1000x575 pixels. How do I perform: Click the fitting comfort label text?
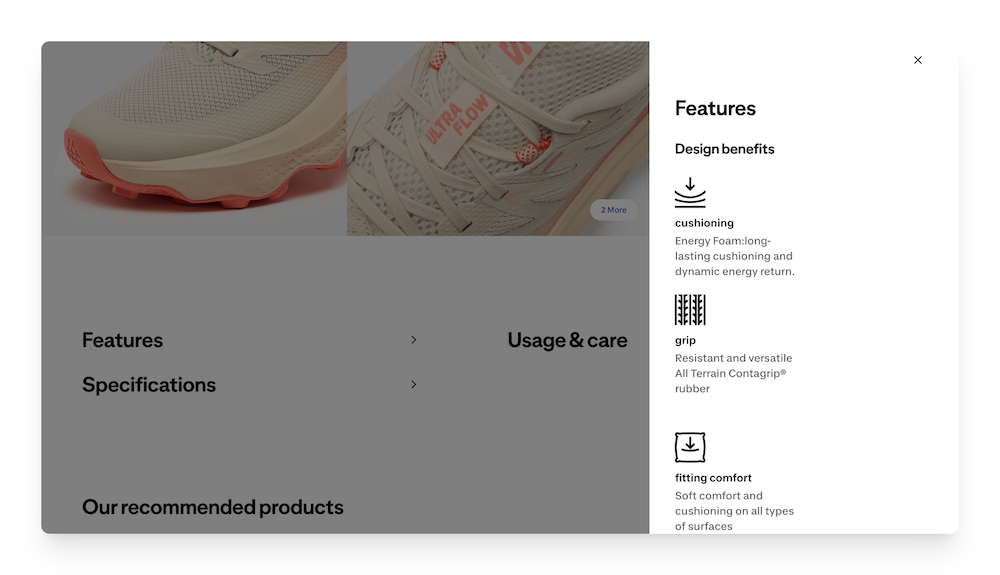click(713, 477)
